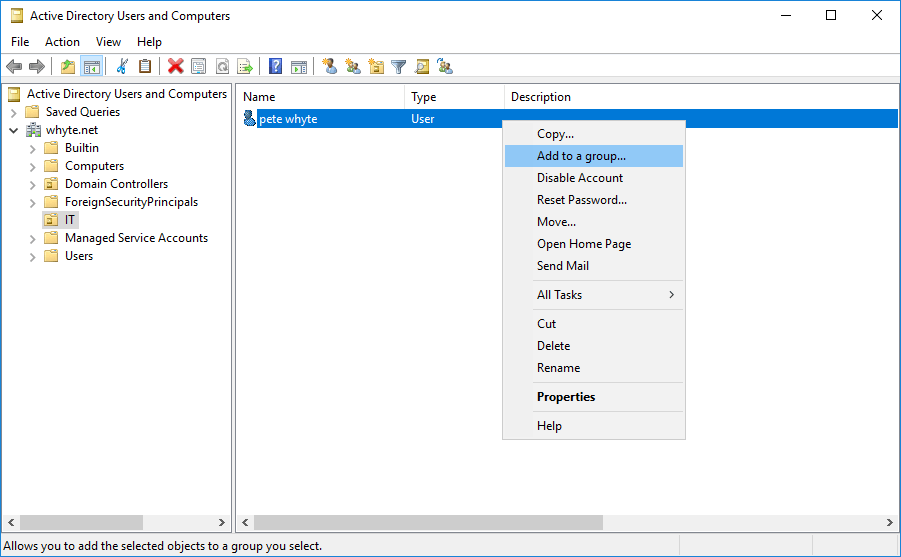Expand the Domain Controllers node

click(33, 185)
